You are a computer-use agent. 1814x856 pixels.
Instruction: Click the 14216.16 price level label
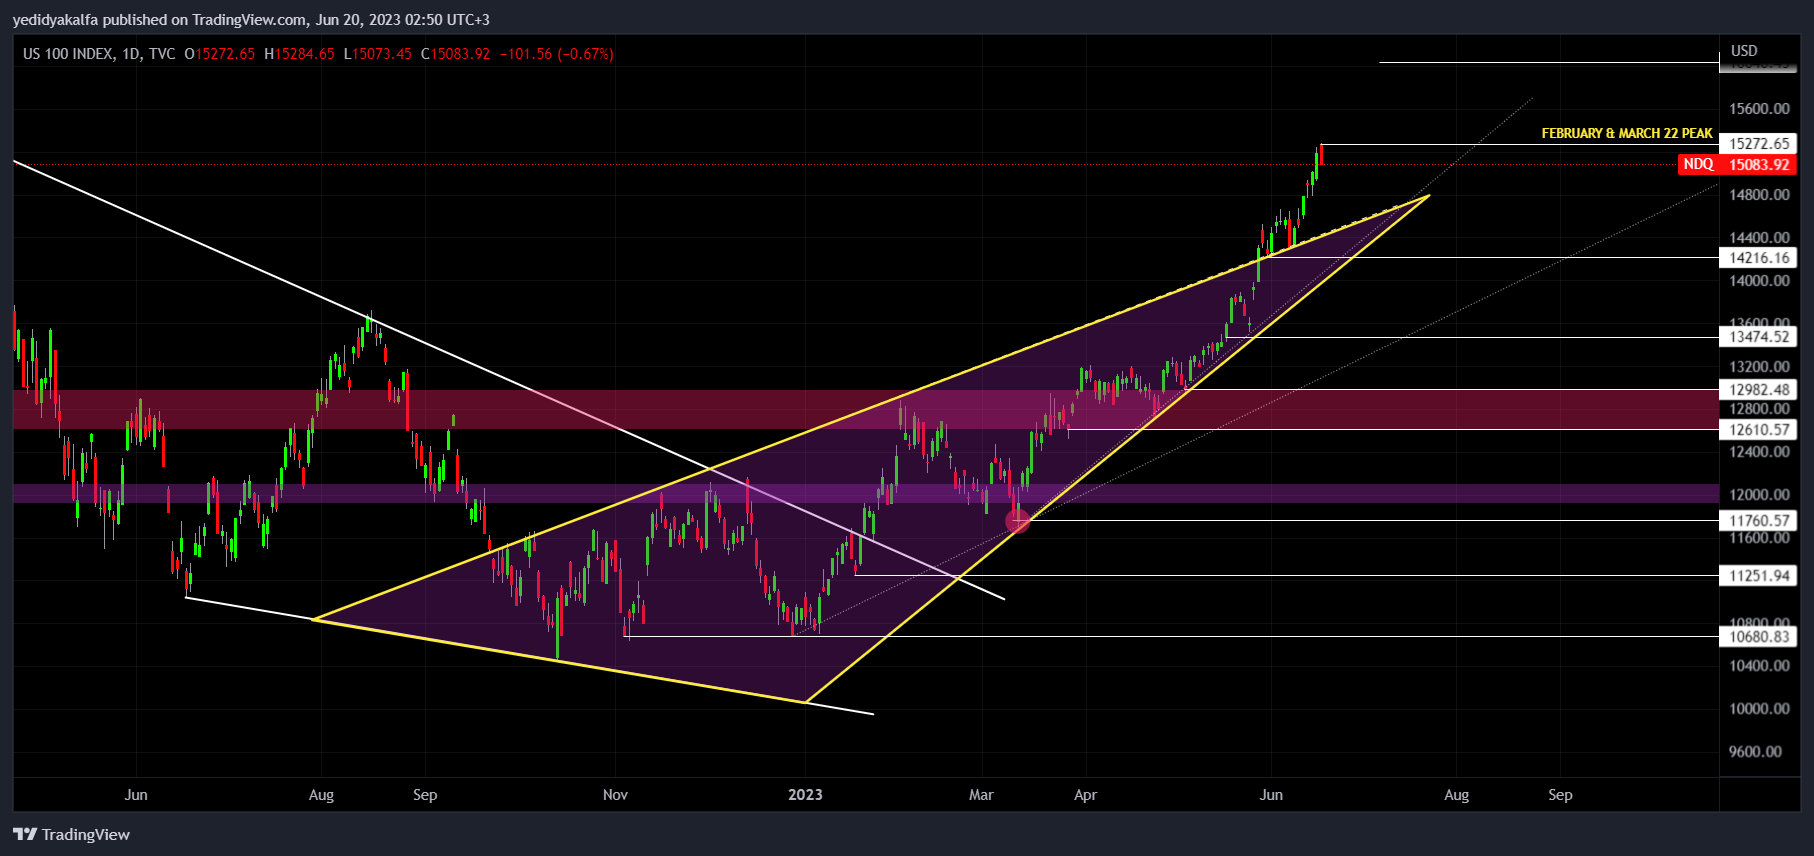(x=1758, y=258)
